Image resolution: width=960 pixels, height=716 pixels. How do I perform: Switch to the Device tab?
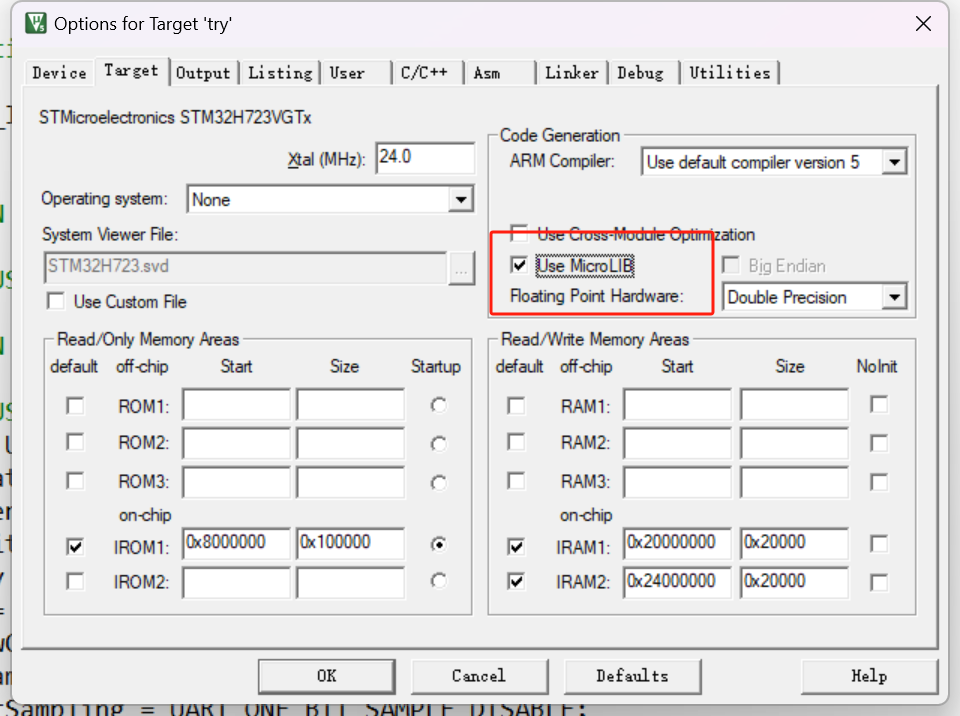(x=59, y=73)
